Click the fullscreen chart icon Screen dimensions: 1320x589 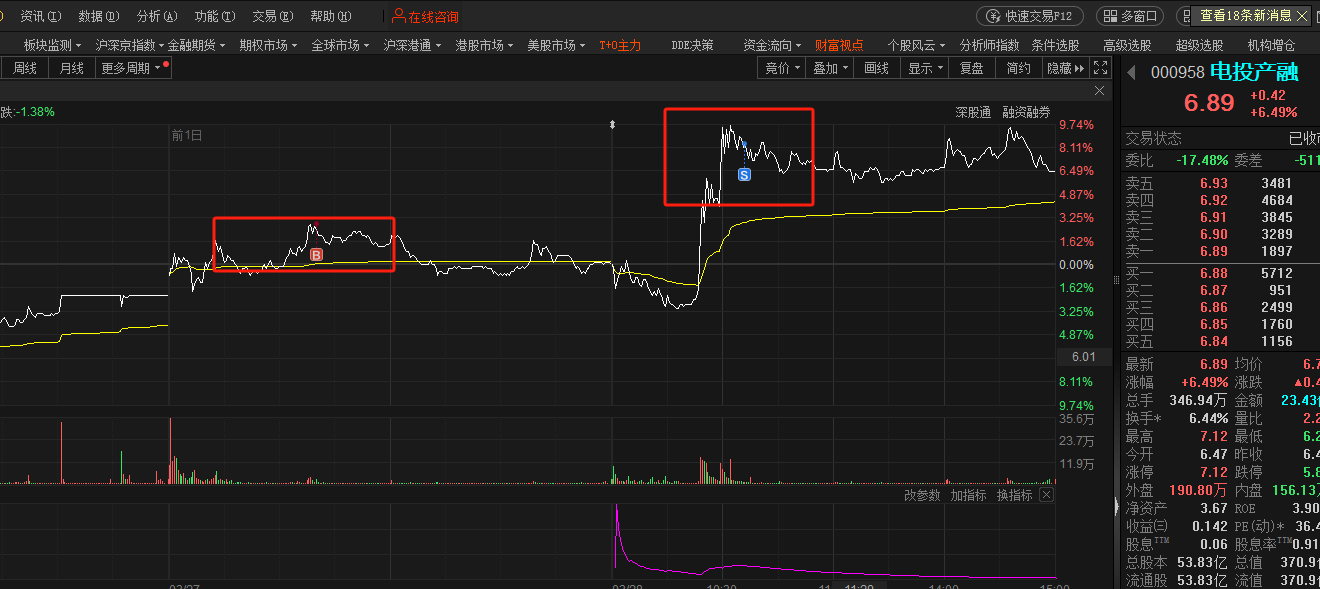tap(1100, 68)
